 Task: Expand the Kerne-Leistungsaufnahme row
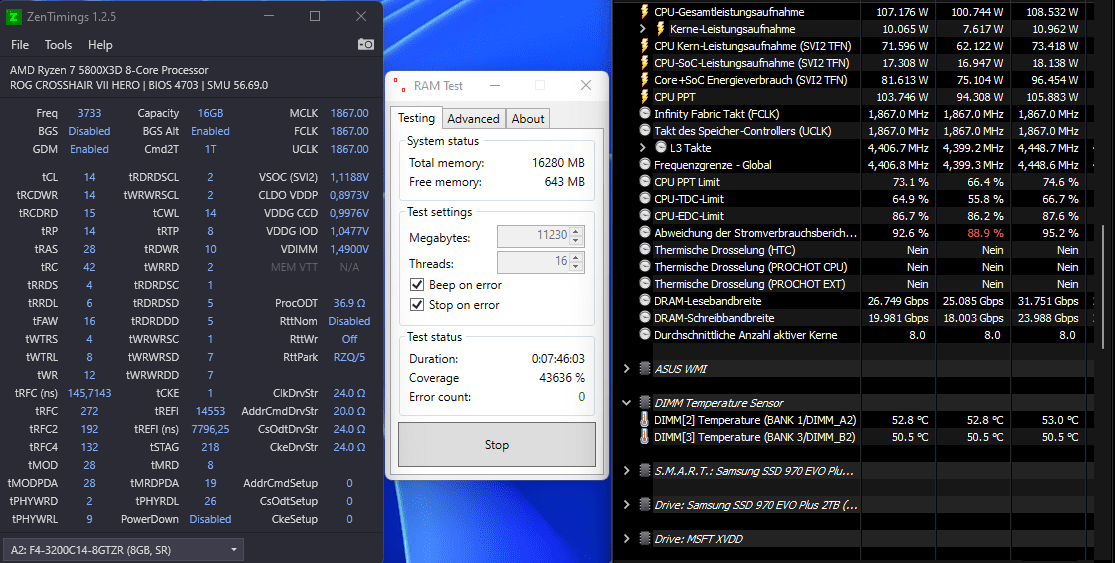(x=643, y=28)
